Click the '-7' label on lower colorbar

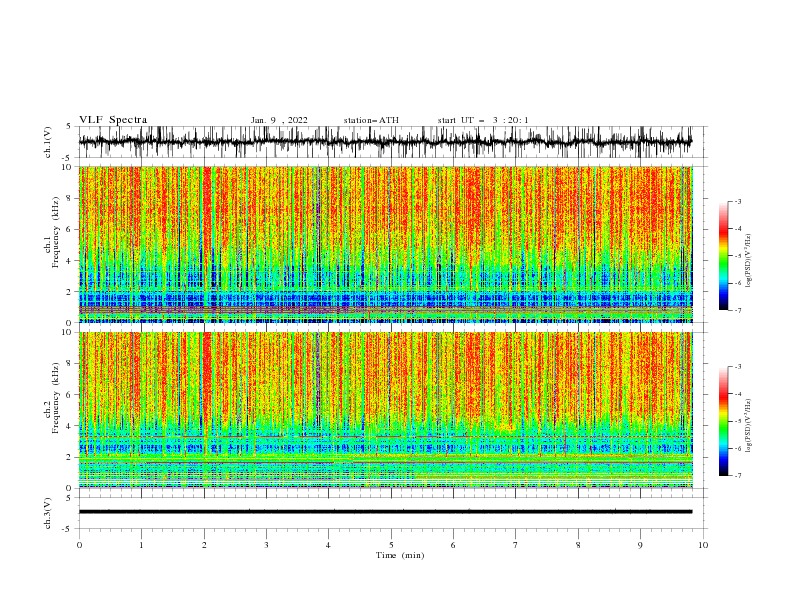(x=737, y=475)
